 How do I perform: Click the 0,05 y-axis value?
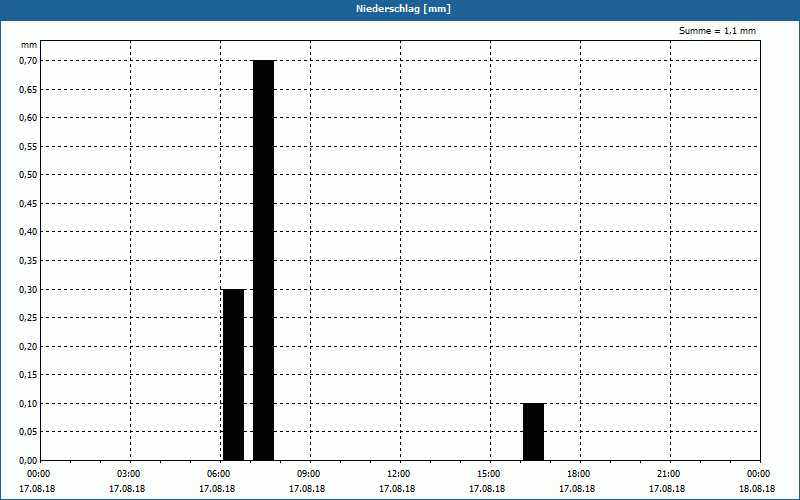28,432
